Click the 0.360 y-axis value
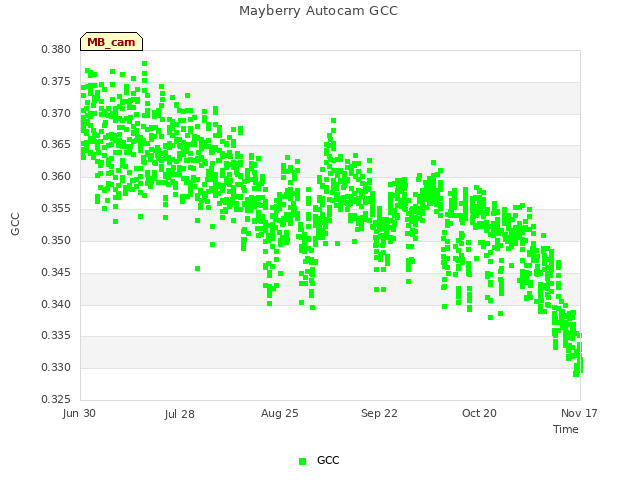 pyautogui.click(x=56, y=177)
